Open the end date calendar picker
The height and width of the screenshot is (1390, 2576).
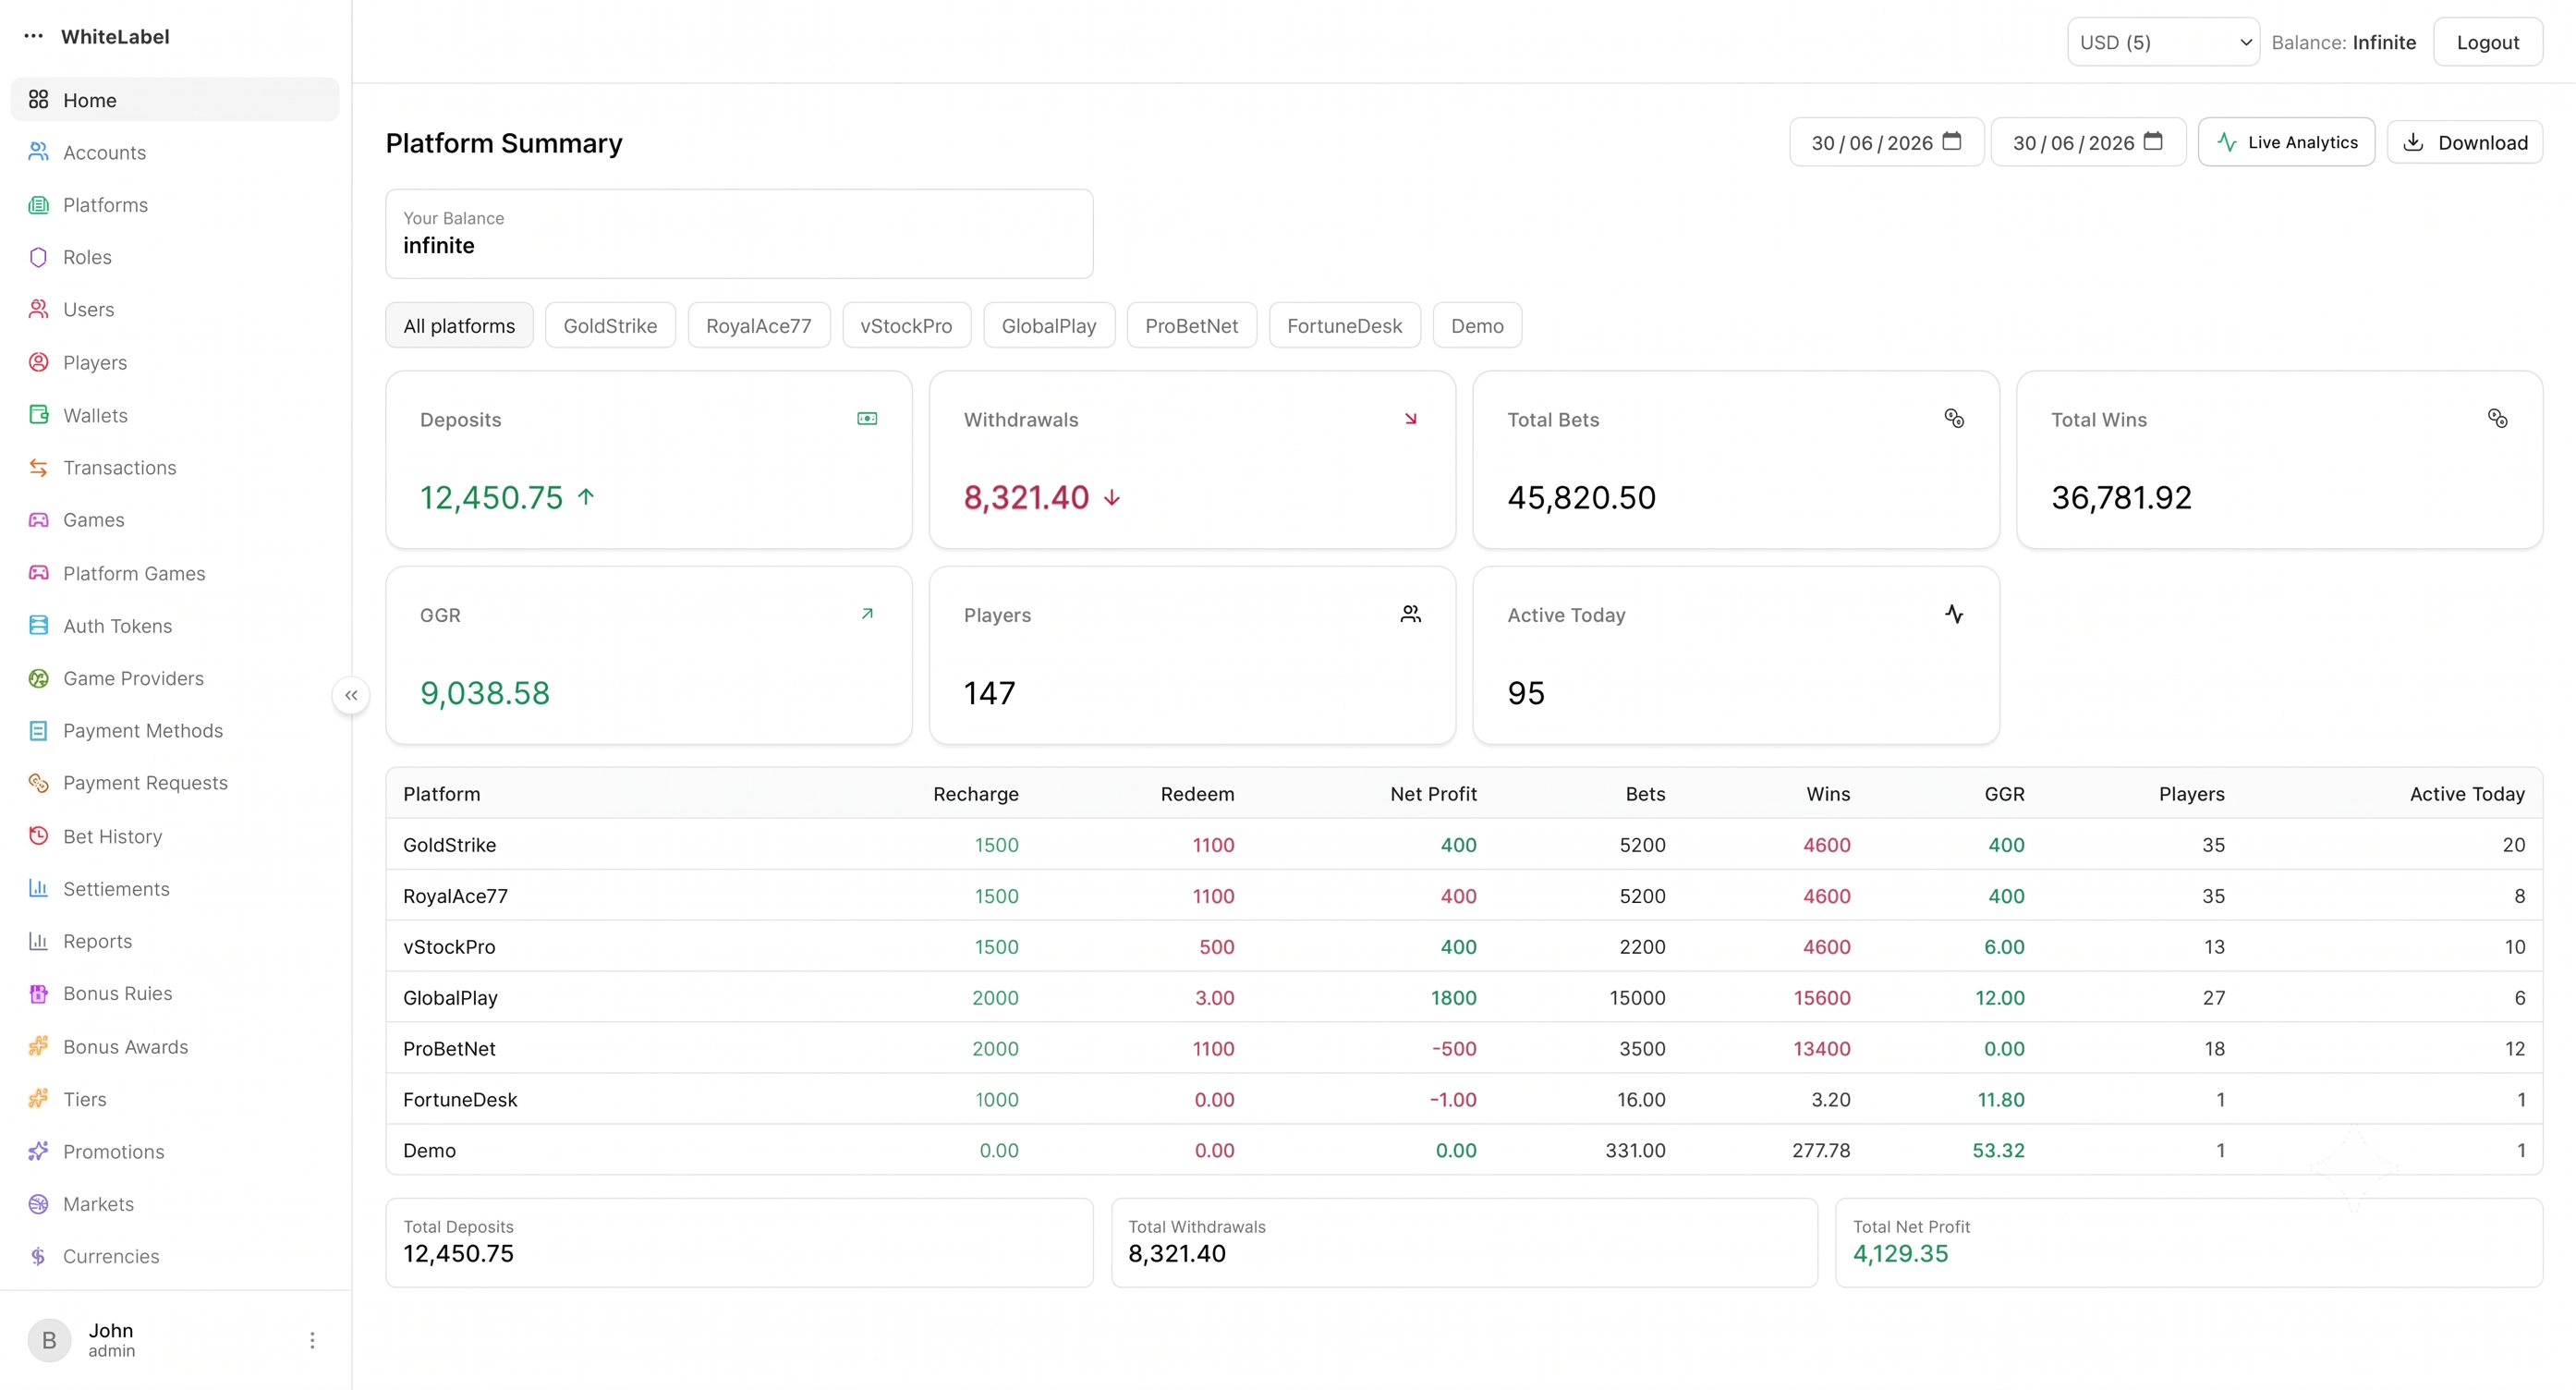pos(2153,141)
